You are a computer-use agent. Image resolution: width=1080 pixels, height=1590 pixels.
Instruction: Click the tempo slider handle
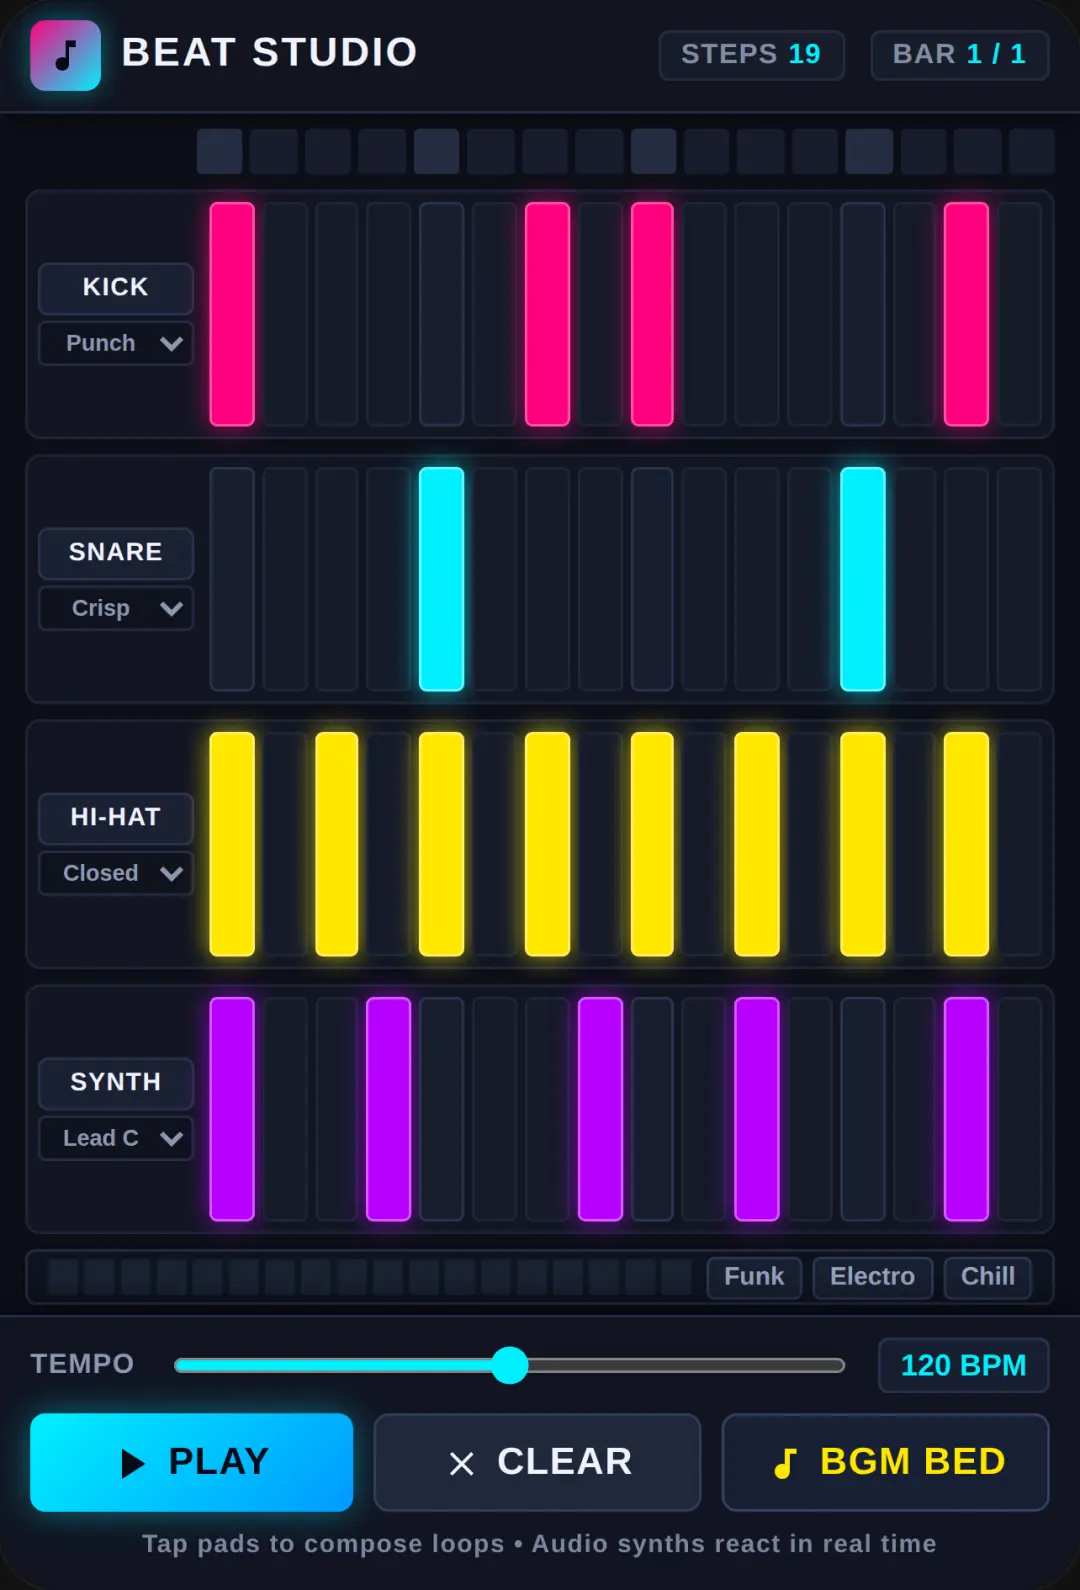coord(510,1365)
